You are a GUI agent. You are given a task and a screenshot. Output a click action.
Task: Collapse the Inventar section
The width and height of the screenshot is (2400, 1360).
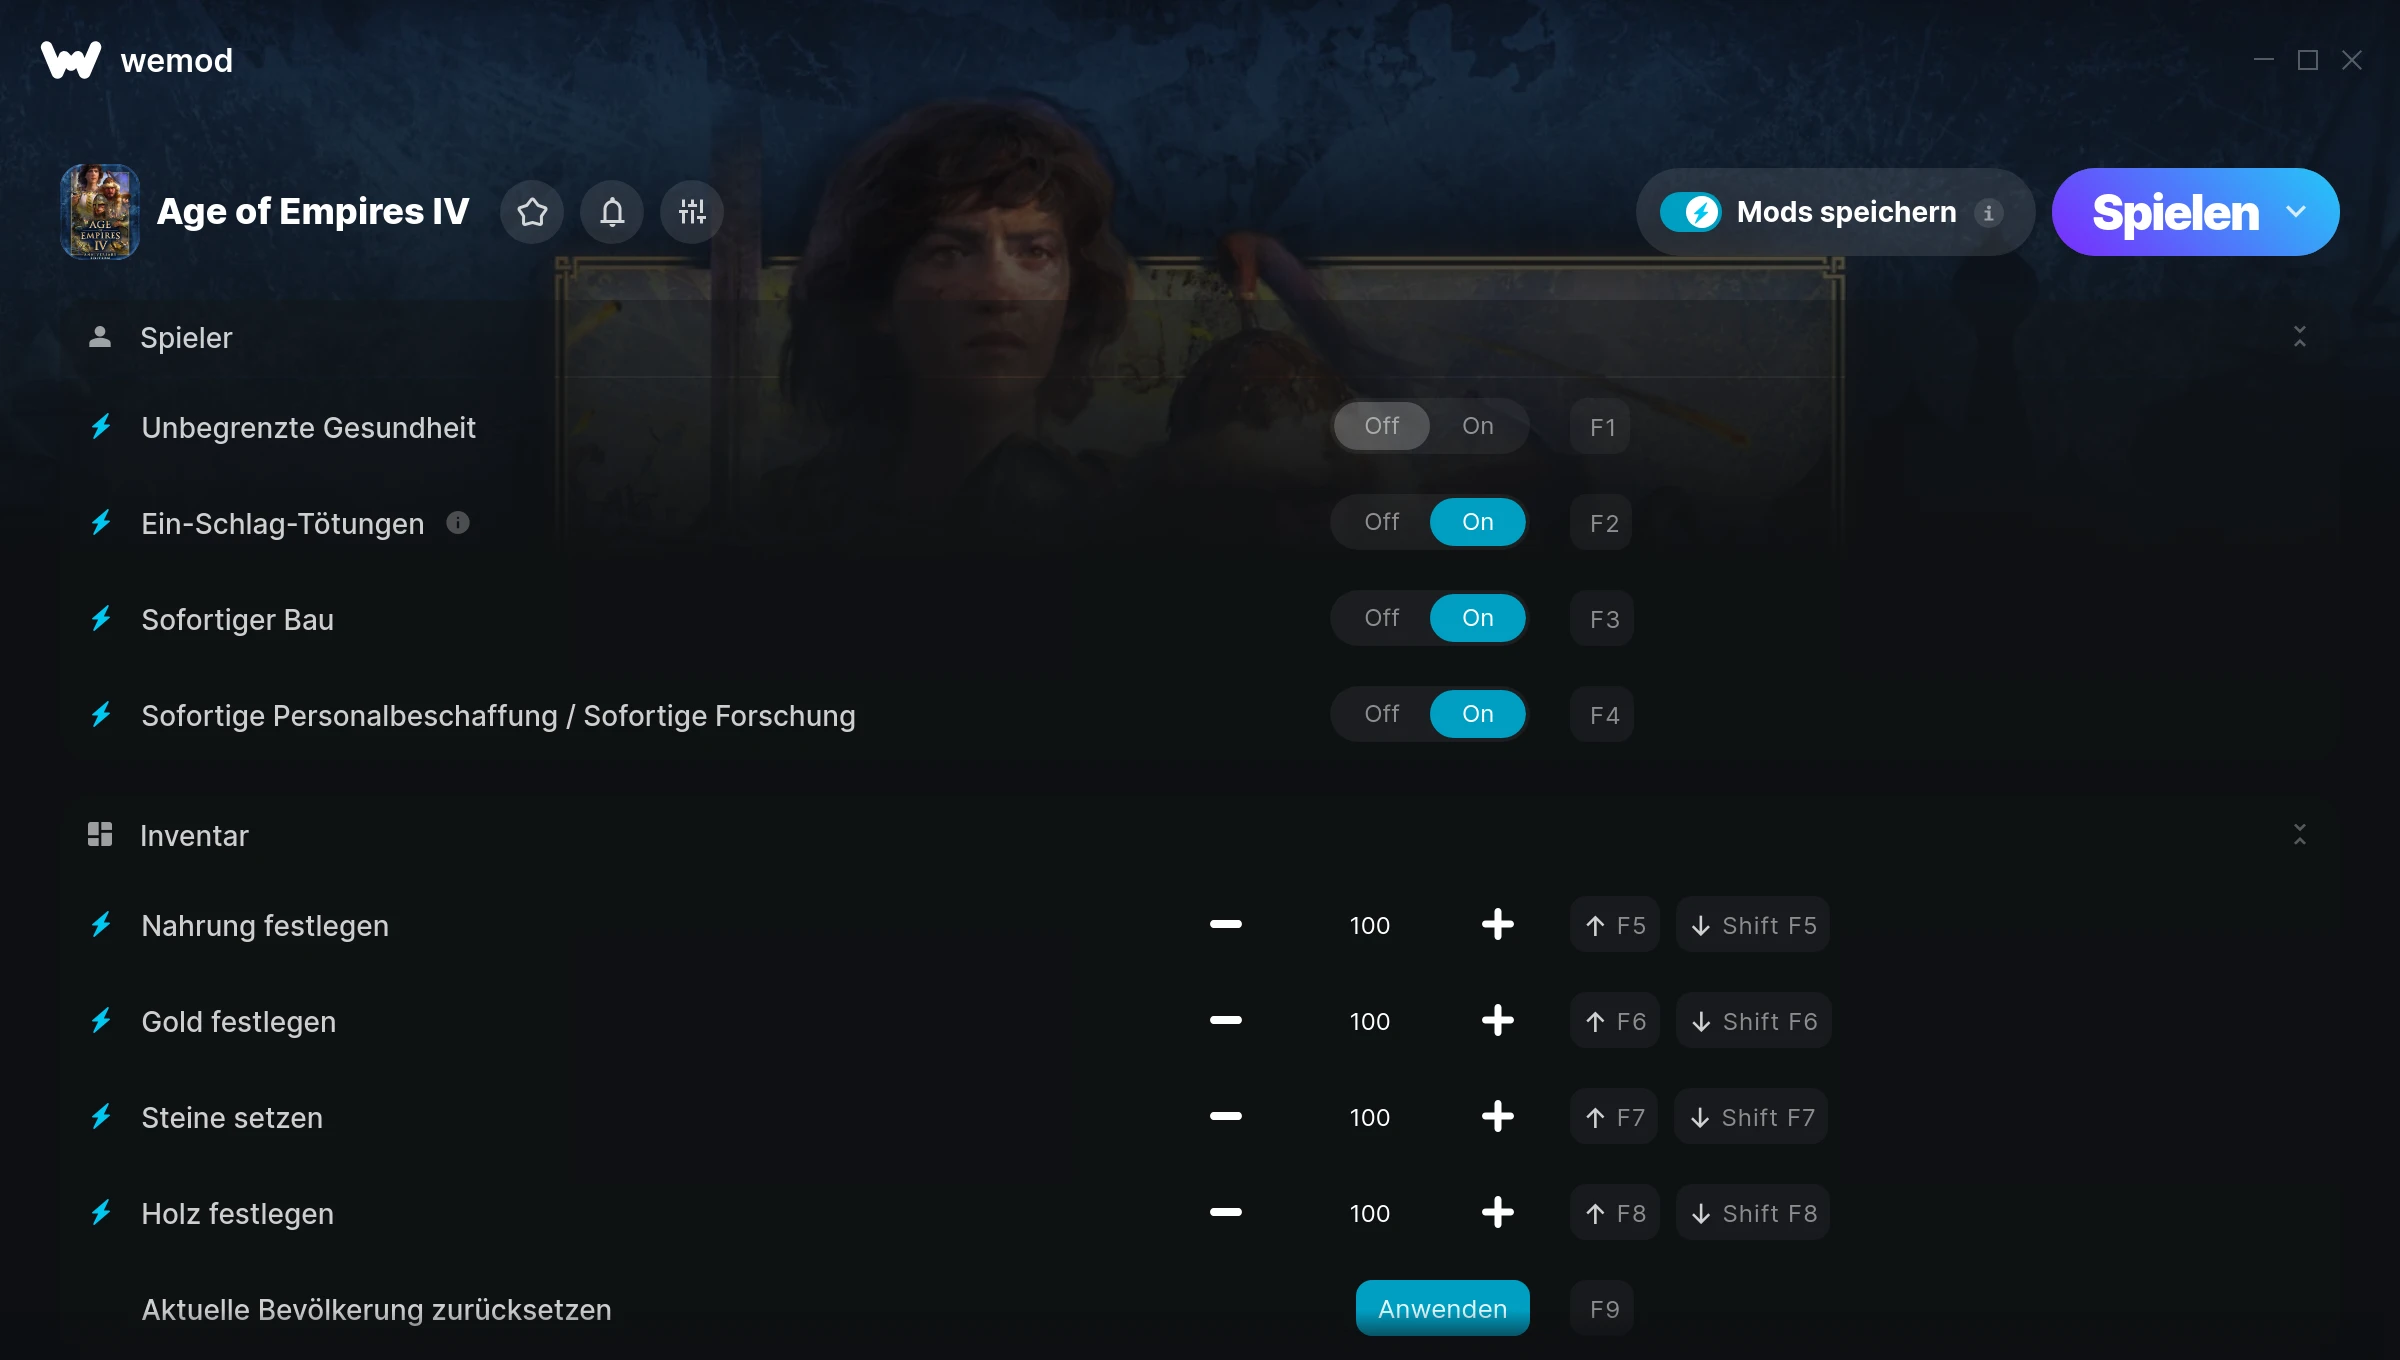click(x=2299, y=835)
